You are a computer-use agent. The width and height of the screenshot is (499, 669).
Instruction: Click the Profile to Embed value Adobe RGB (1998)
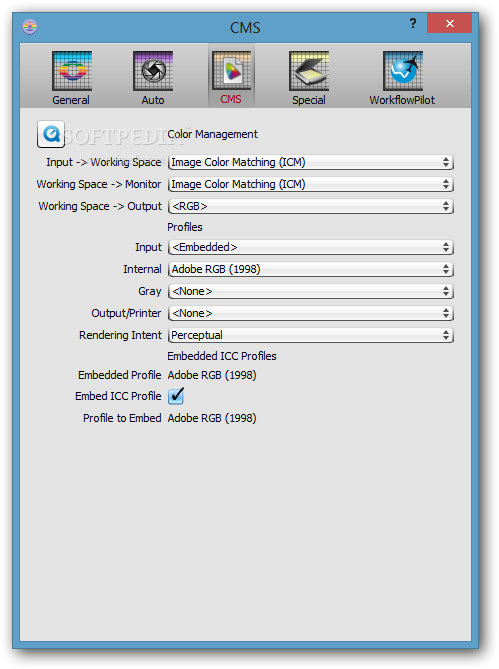pos(212,418)
